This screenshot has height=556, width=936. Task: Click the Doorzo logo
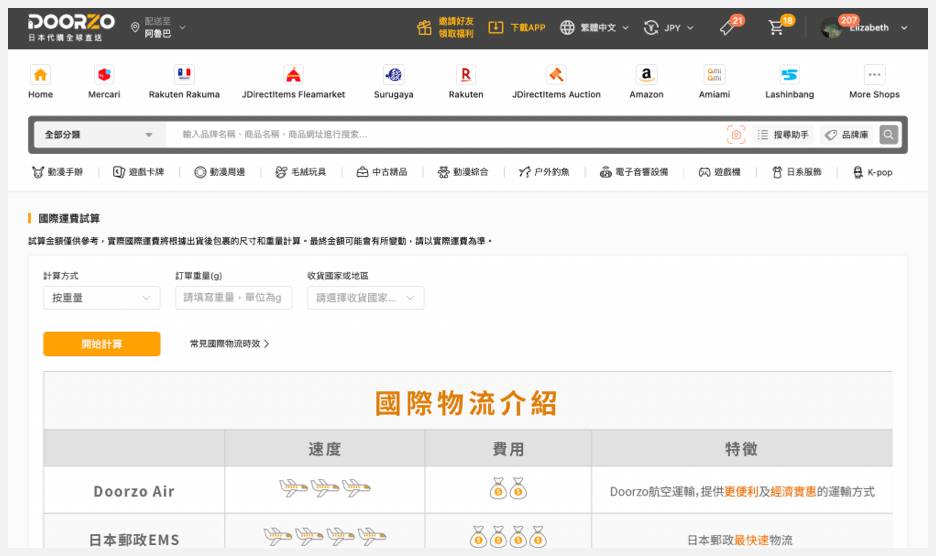click(71, 27)
